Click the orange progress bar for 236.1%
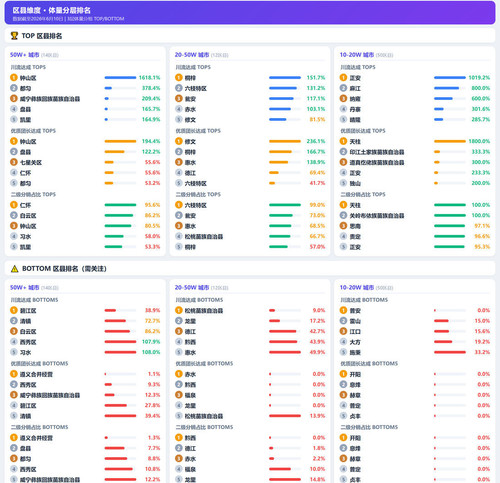Viewport: 500px width, 483px height. point(285,141)
